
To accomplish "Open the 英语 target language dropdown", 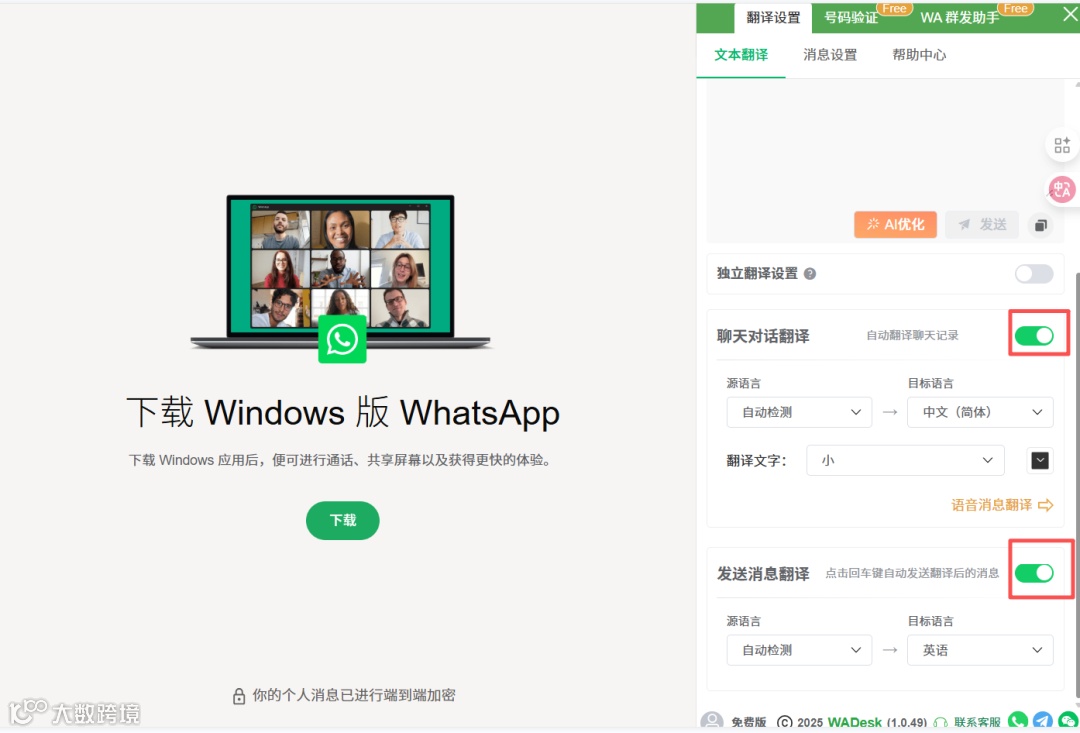I will coord(980,650).
